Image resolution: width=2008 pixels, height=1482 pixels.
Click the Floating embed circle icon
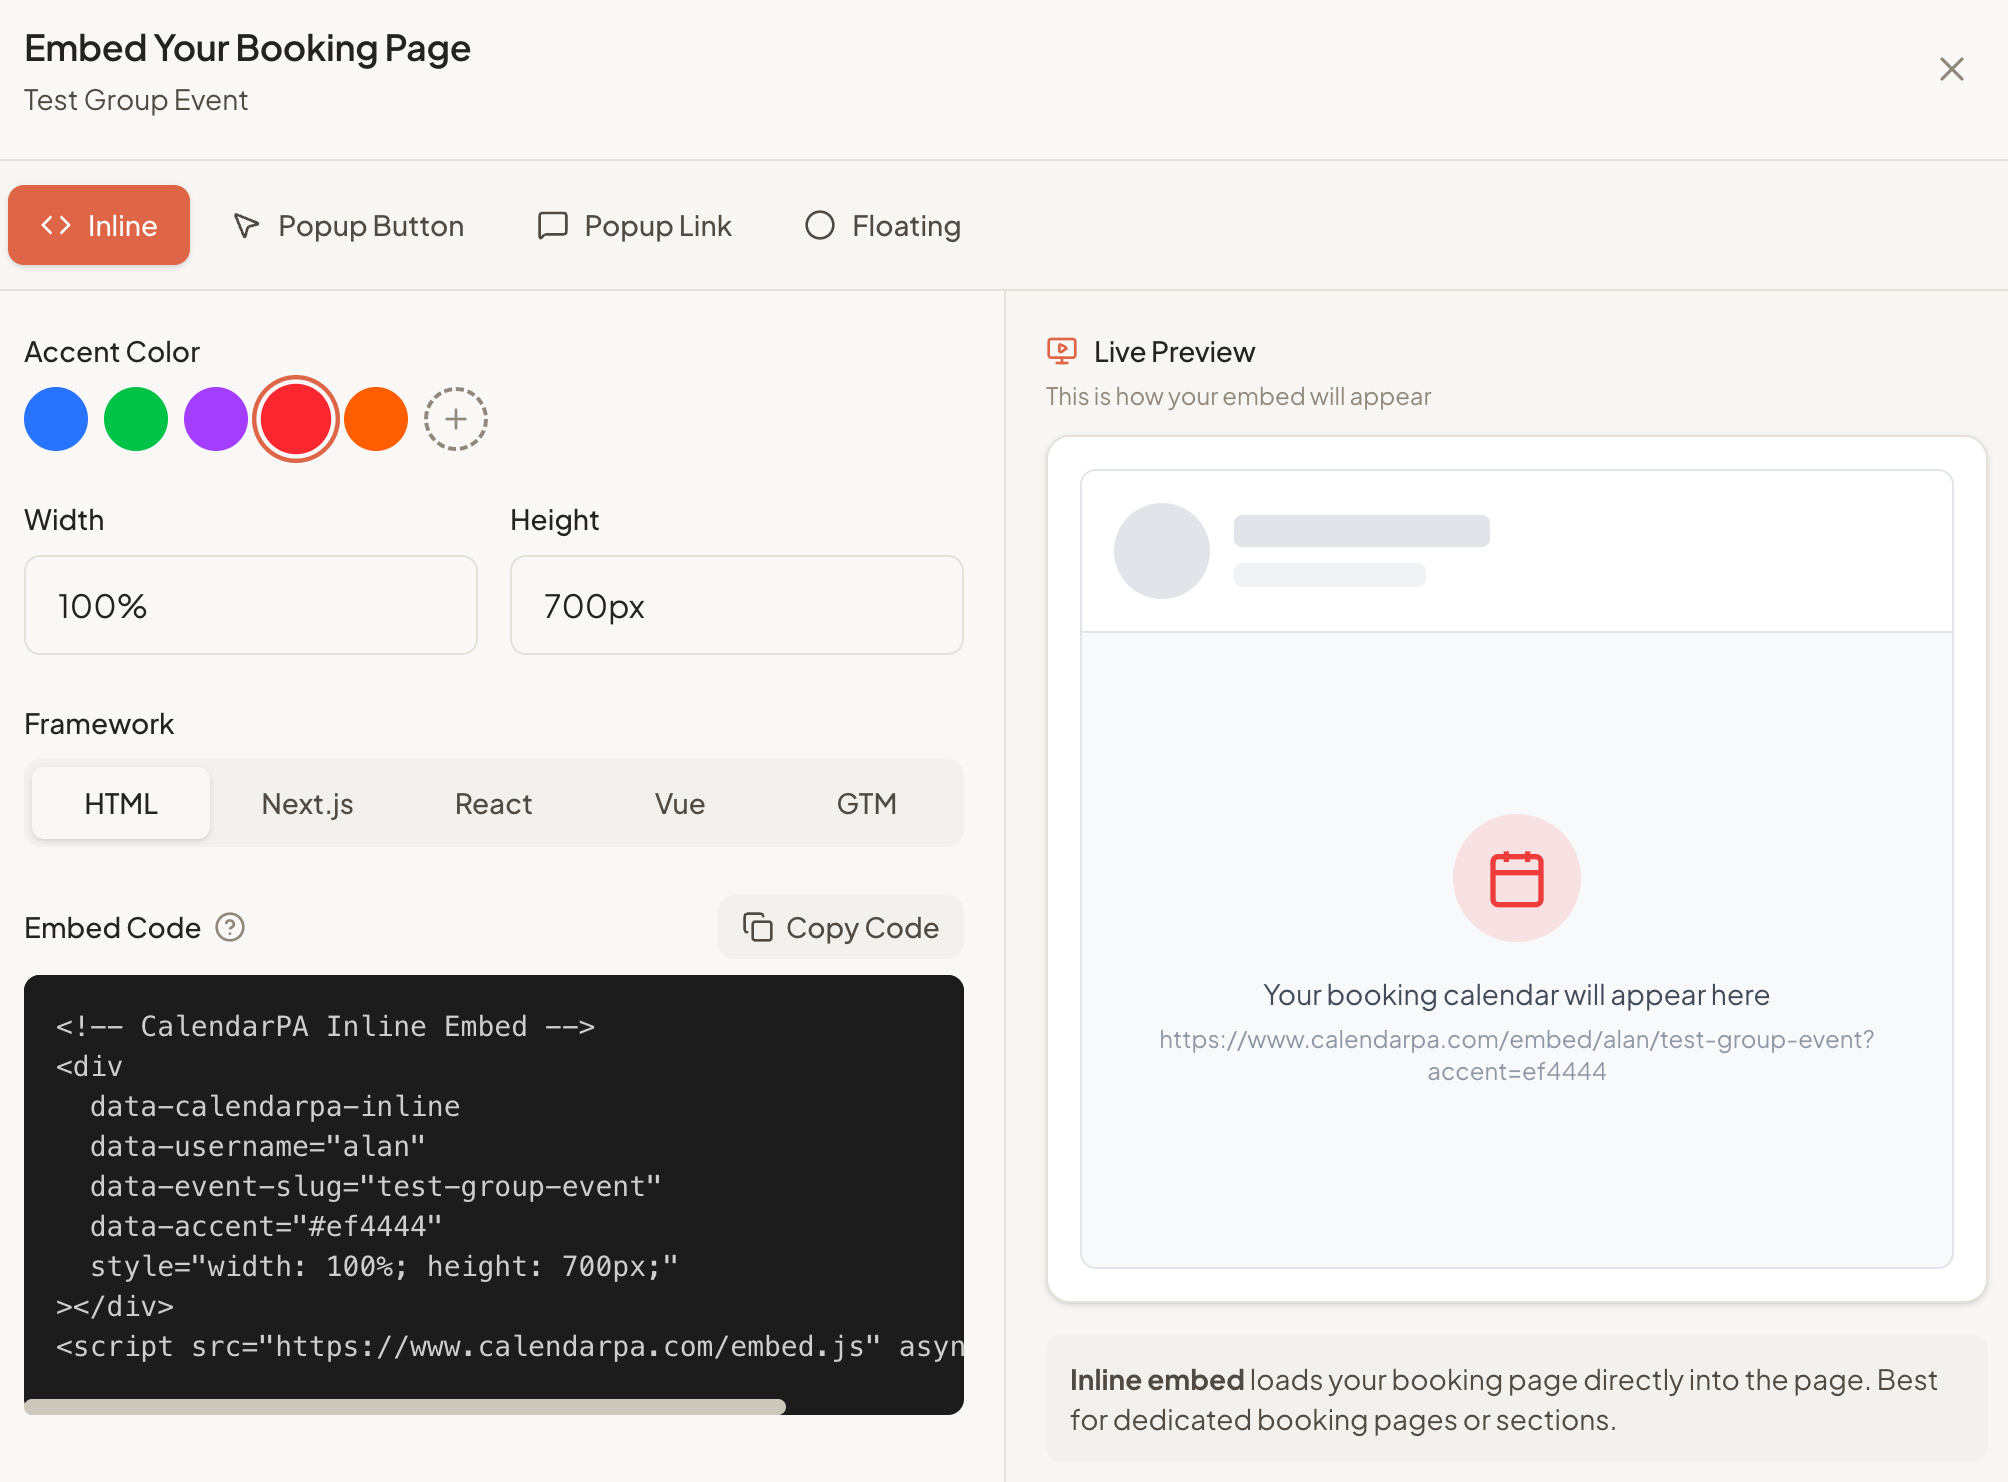[x=820, y=225]
